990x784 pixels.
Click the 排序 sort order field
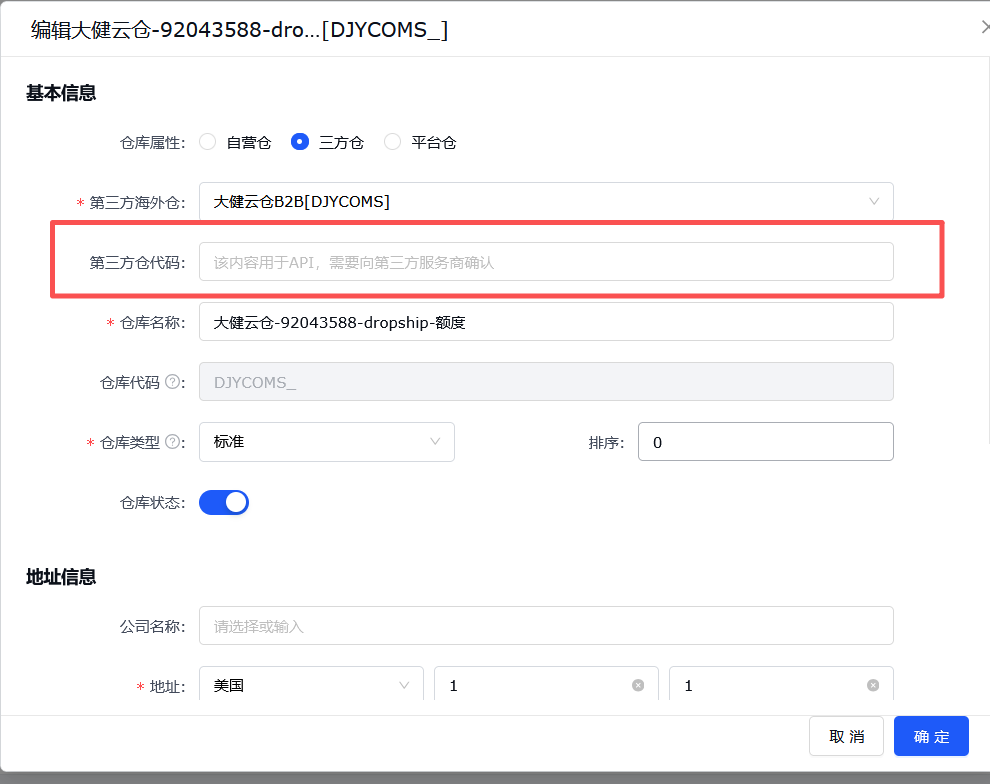[765, 441]
